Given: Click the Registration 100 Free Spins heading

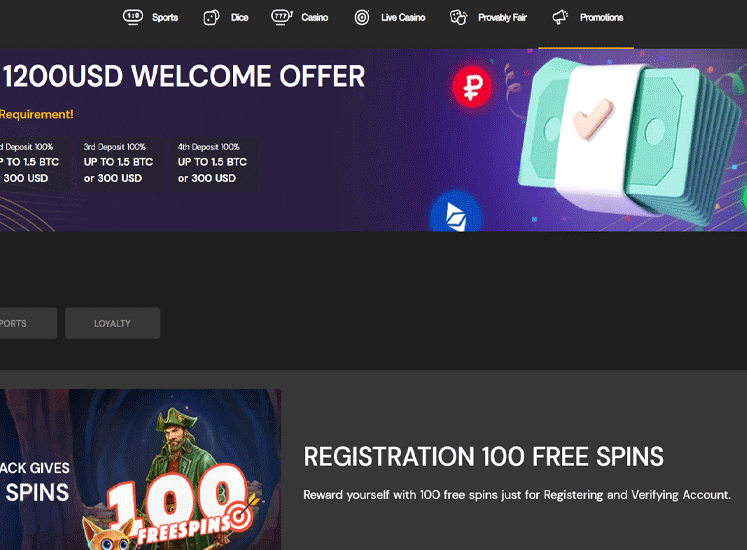Looking at the screenshot, I should [483, 457].
